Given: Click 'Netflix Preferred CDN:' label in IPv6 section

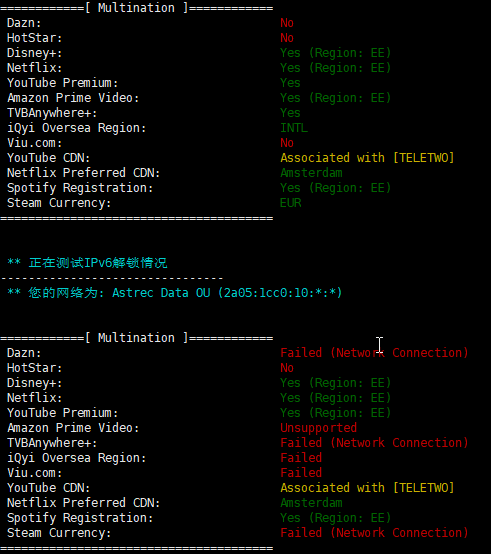Looking at the screenshot, I should coord(83,503).
